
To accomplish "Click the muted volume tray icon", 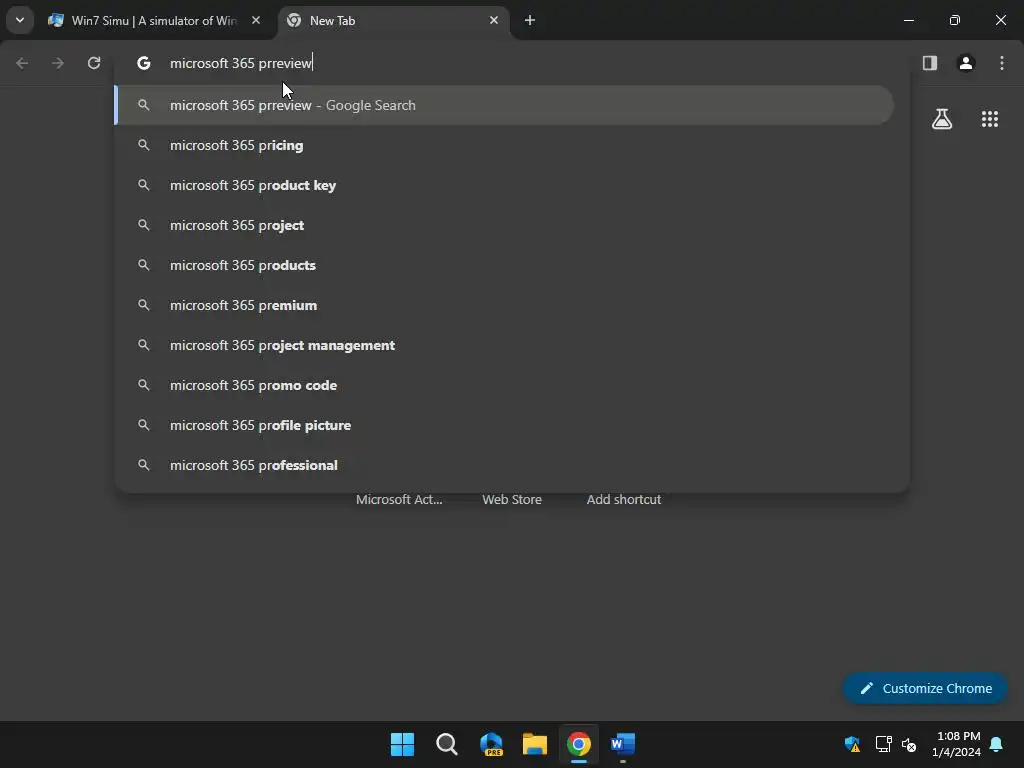I will tap(908, 744).
